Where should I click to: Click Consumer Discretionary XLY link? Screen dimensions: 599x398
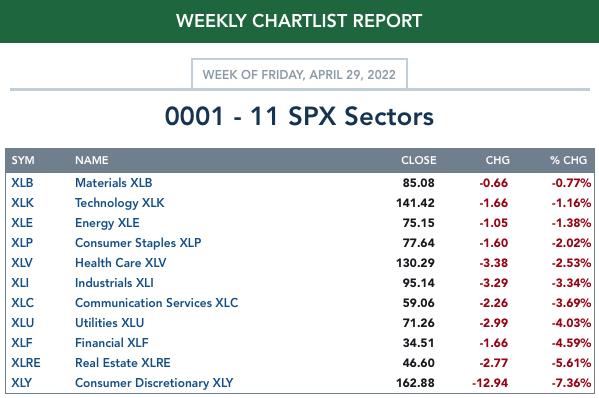point(154,383)
